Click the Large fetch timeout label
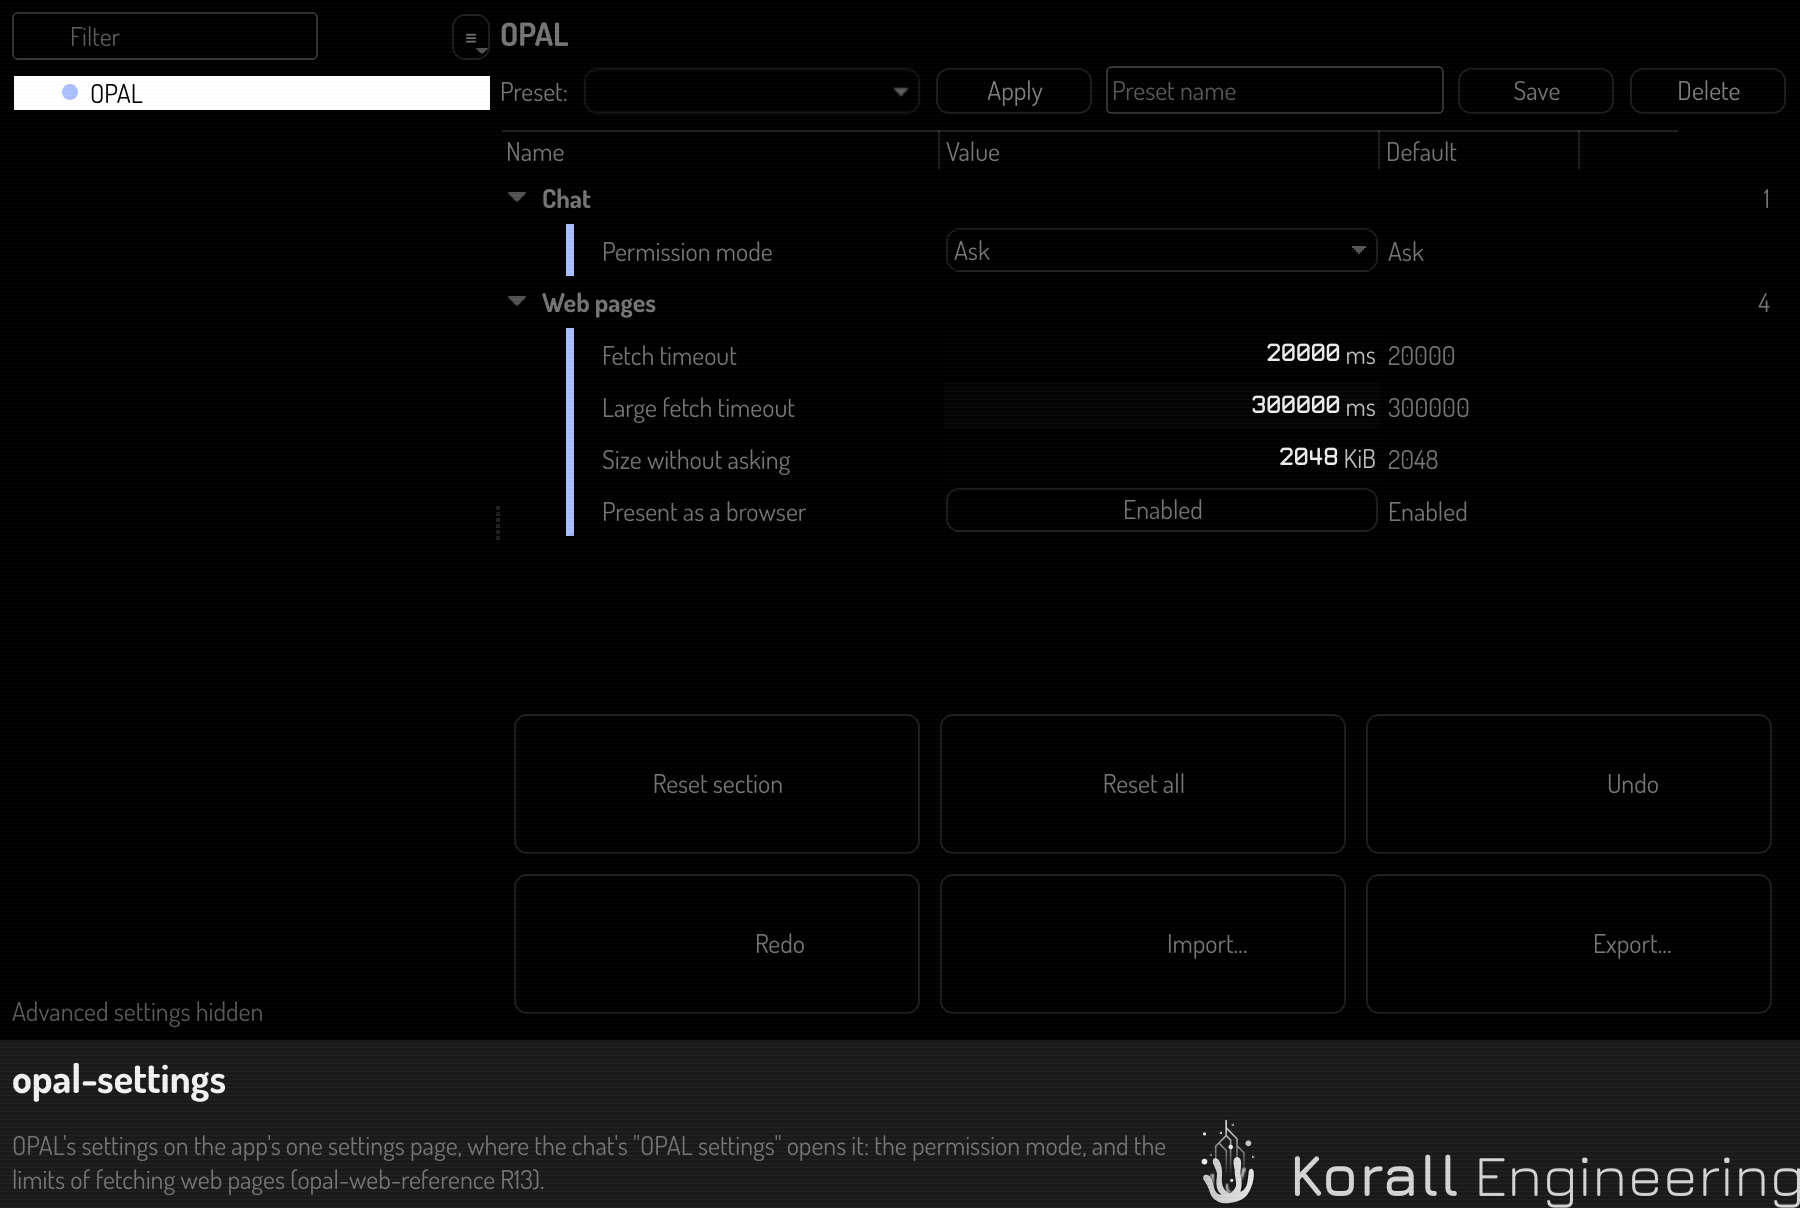This screenshot has width=1800, height=1208. tap(698, 408)
